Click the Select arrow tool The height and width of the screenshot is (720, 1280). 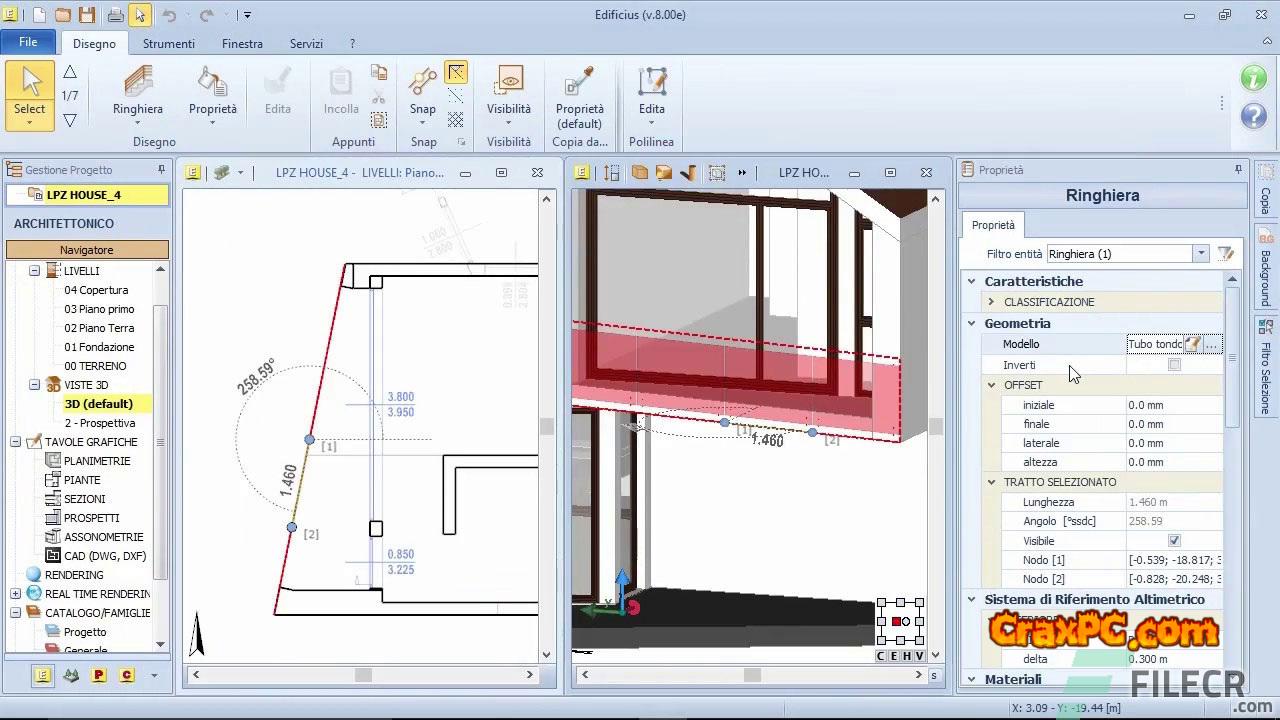pos(29,88)
